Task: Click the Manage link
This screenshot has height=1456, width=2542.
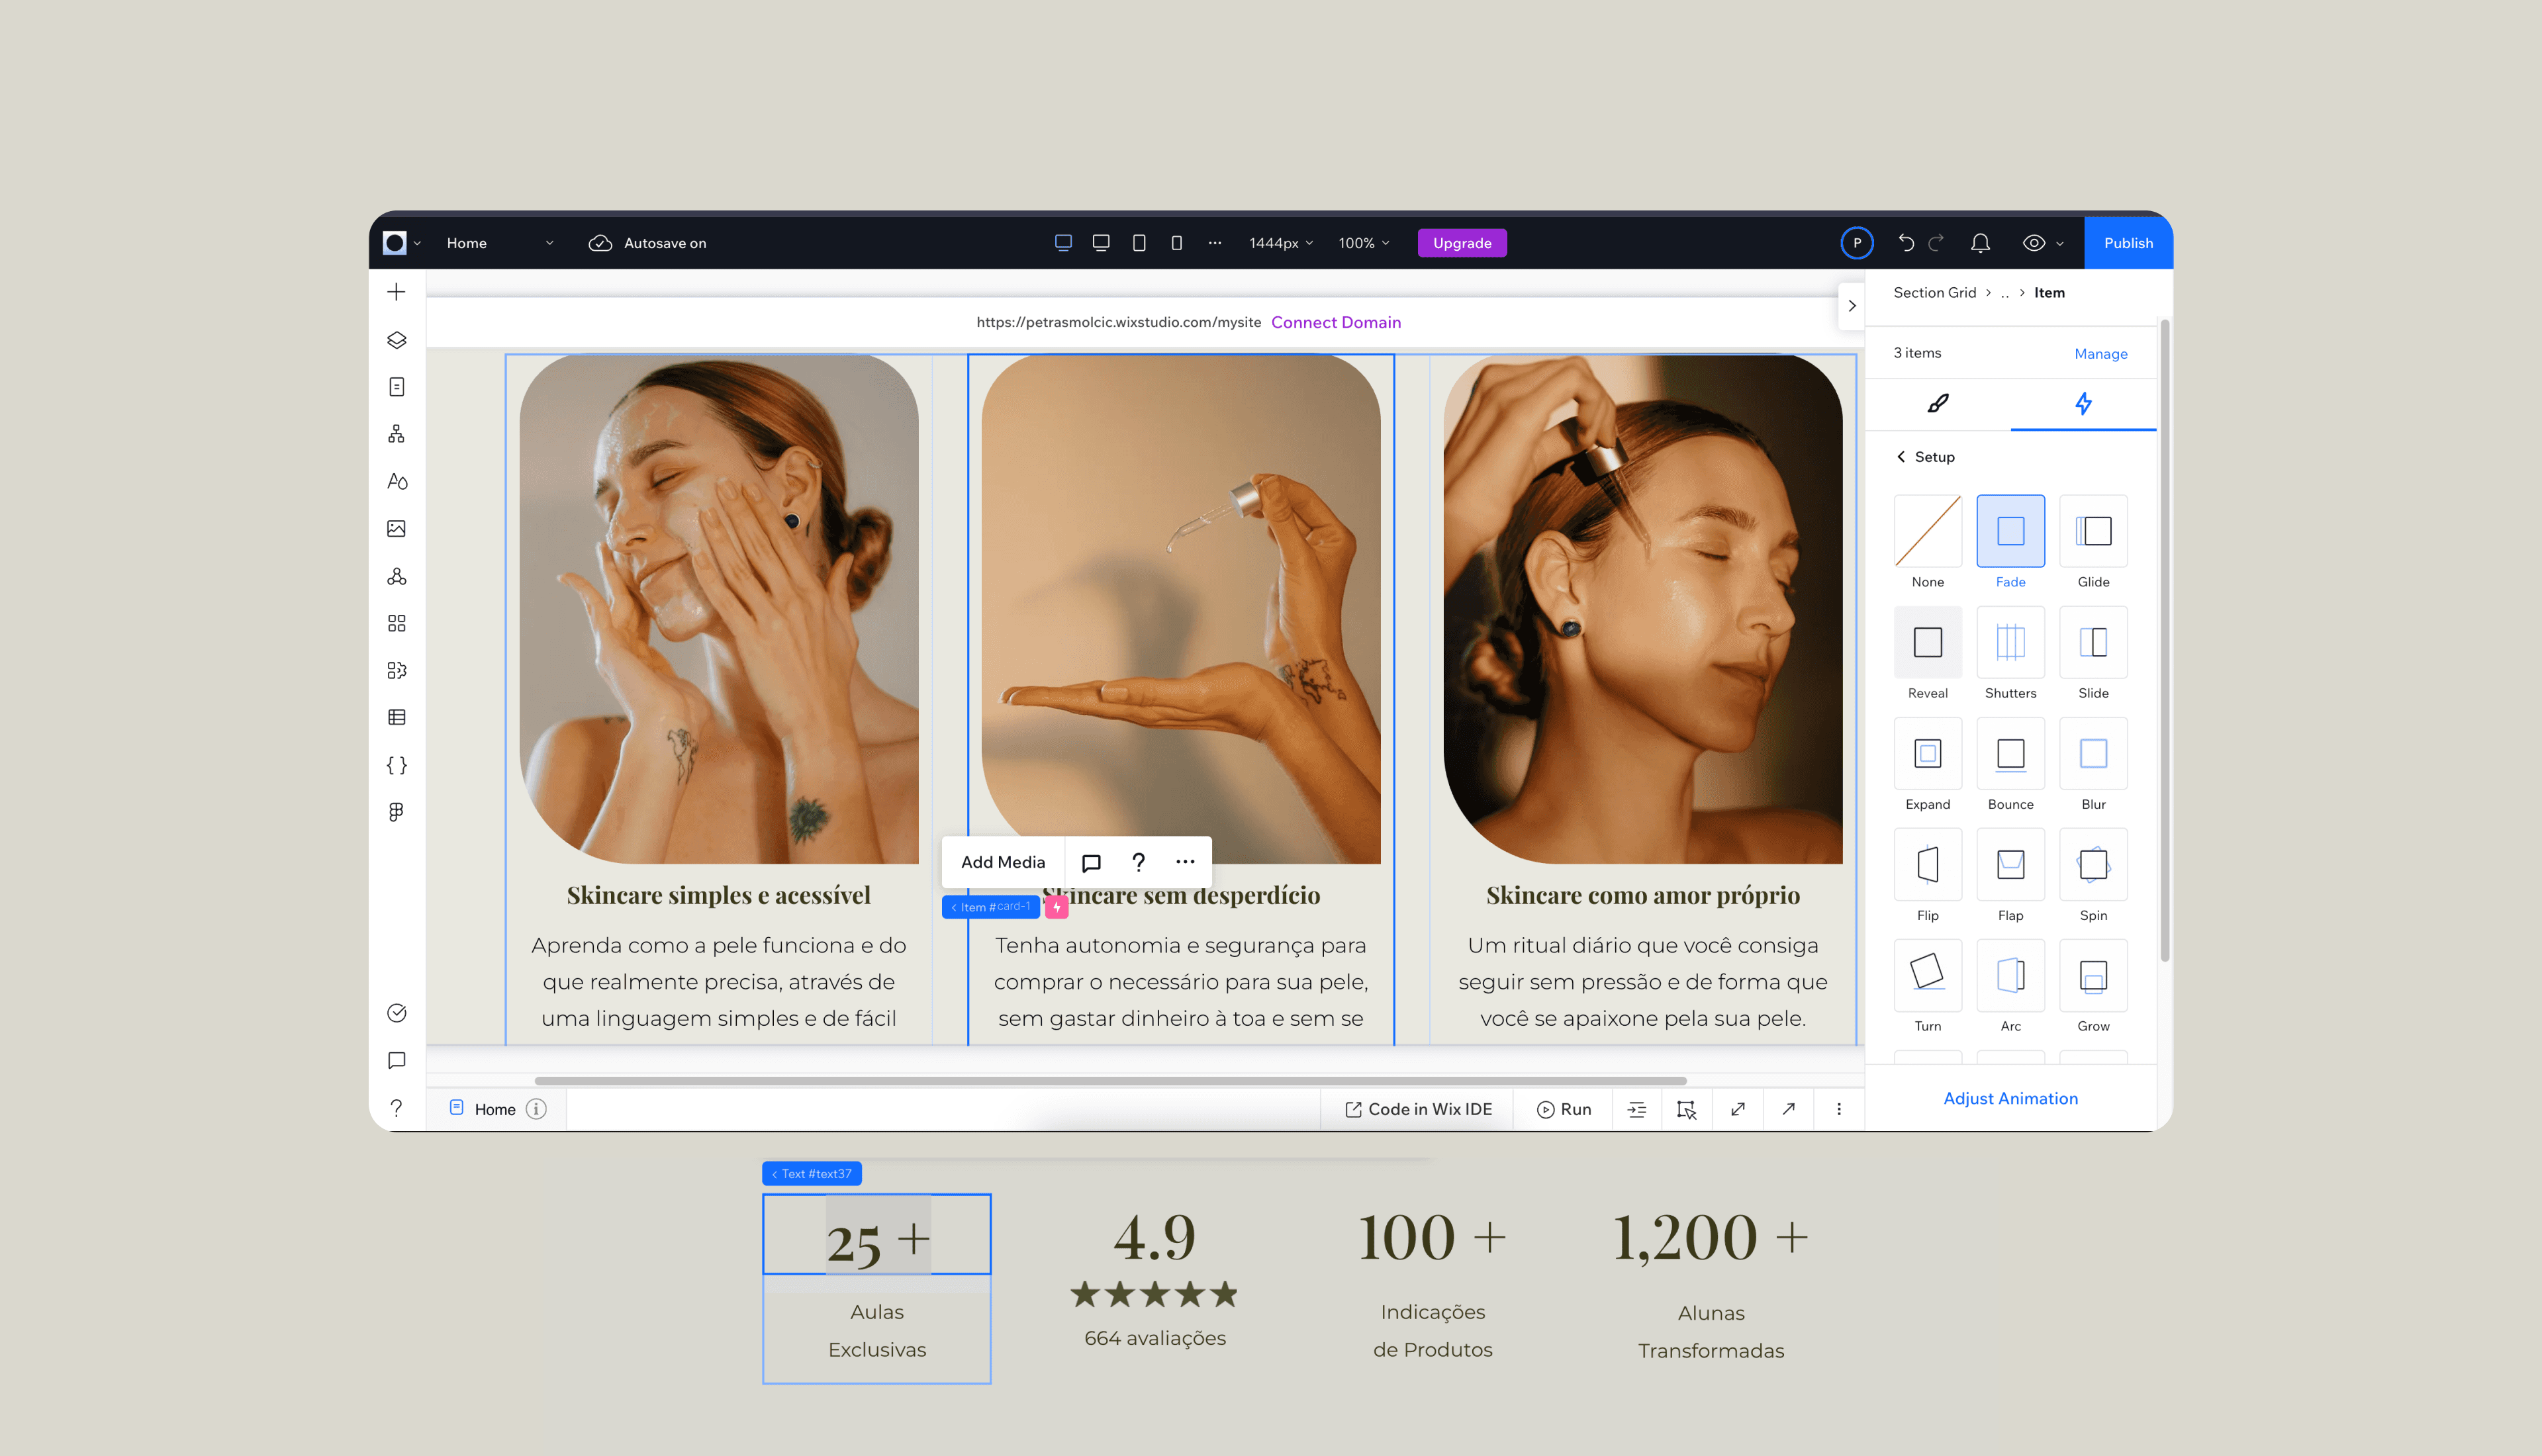Action: point(2100,354)
